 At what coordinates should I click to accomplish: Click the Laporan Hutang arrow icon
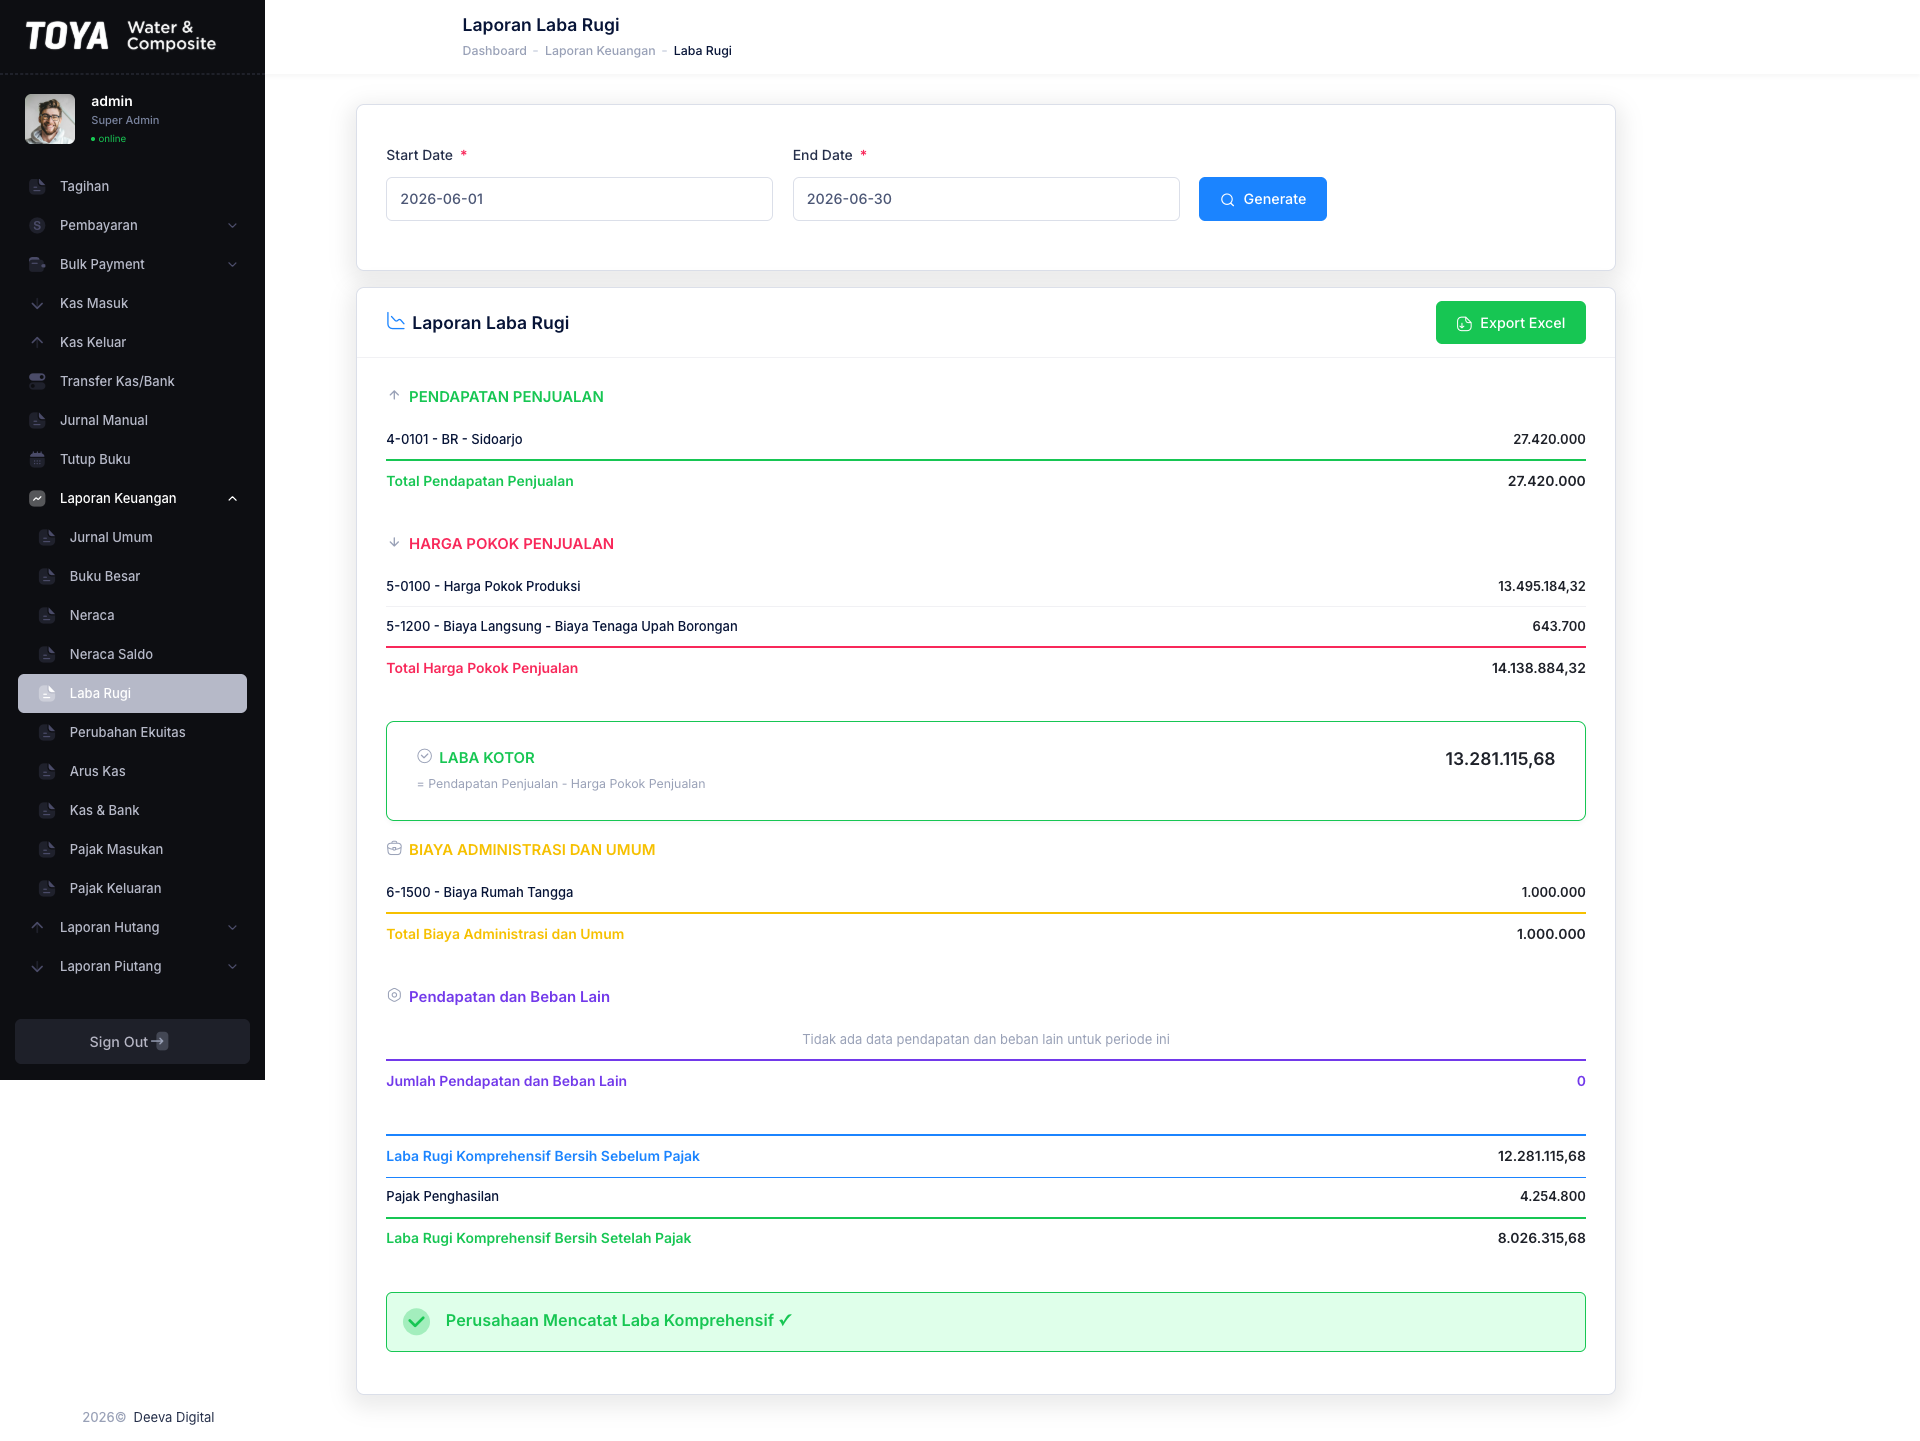tap(37, 927)
